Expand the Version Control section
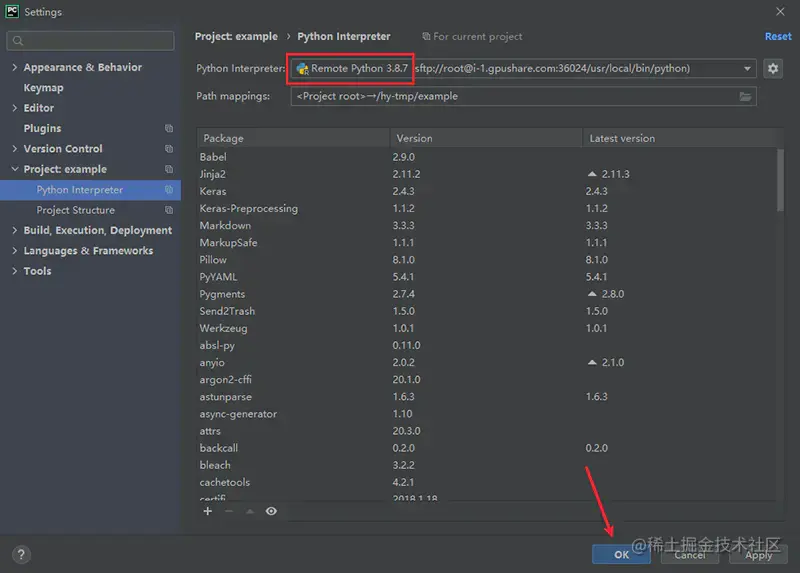Image resolution: width=800 pixels, height=573 pixels. (14, 148)
